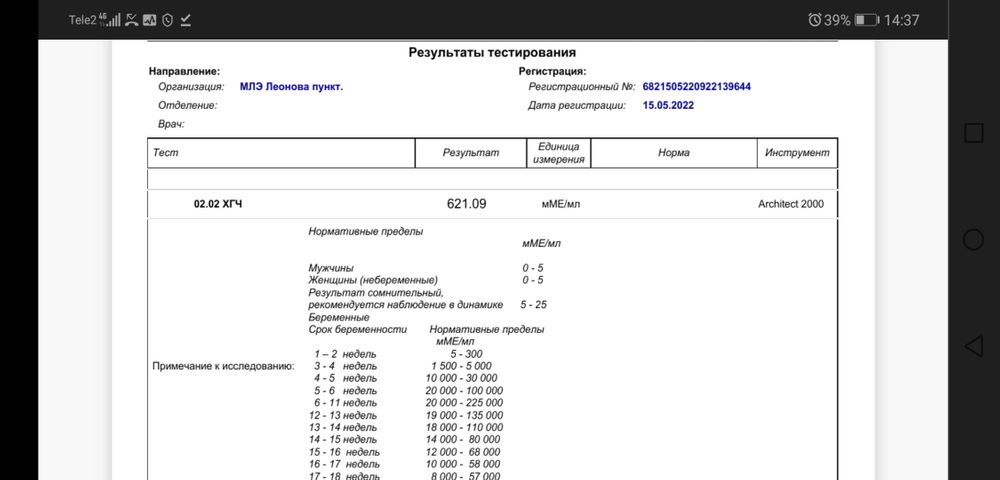Select the text Нормативные пределы at top
1000x480 pixels.
click(x=365, y=232)
